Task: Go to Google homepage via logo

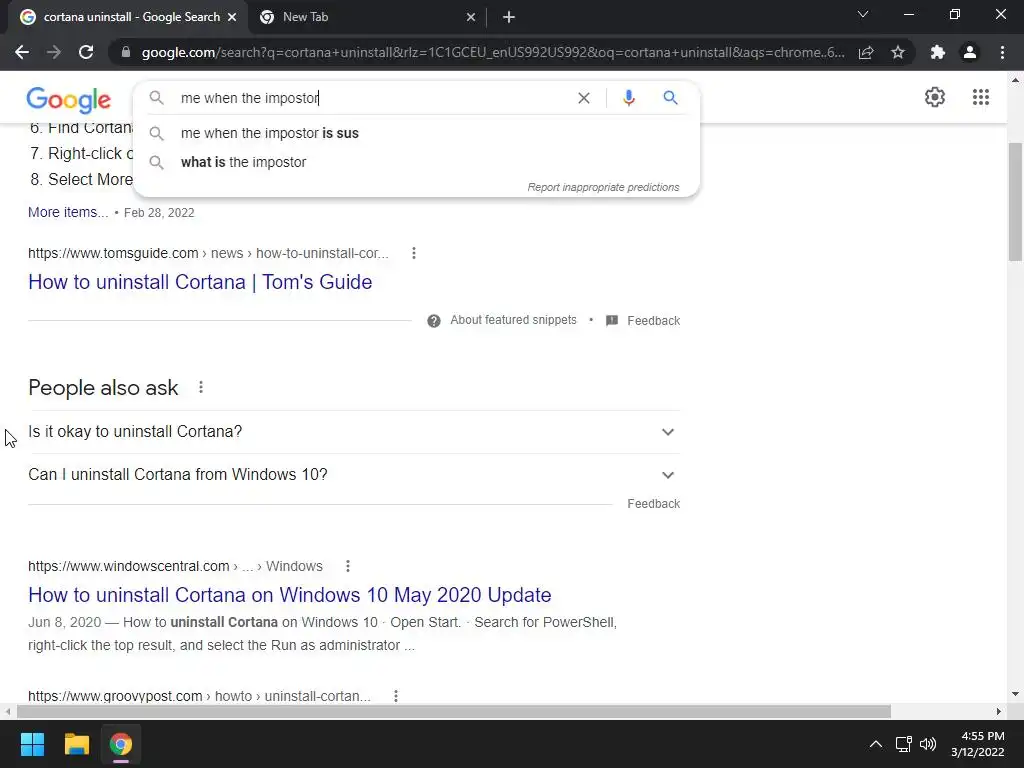Action: [69, 100]
